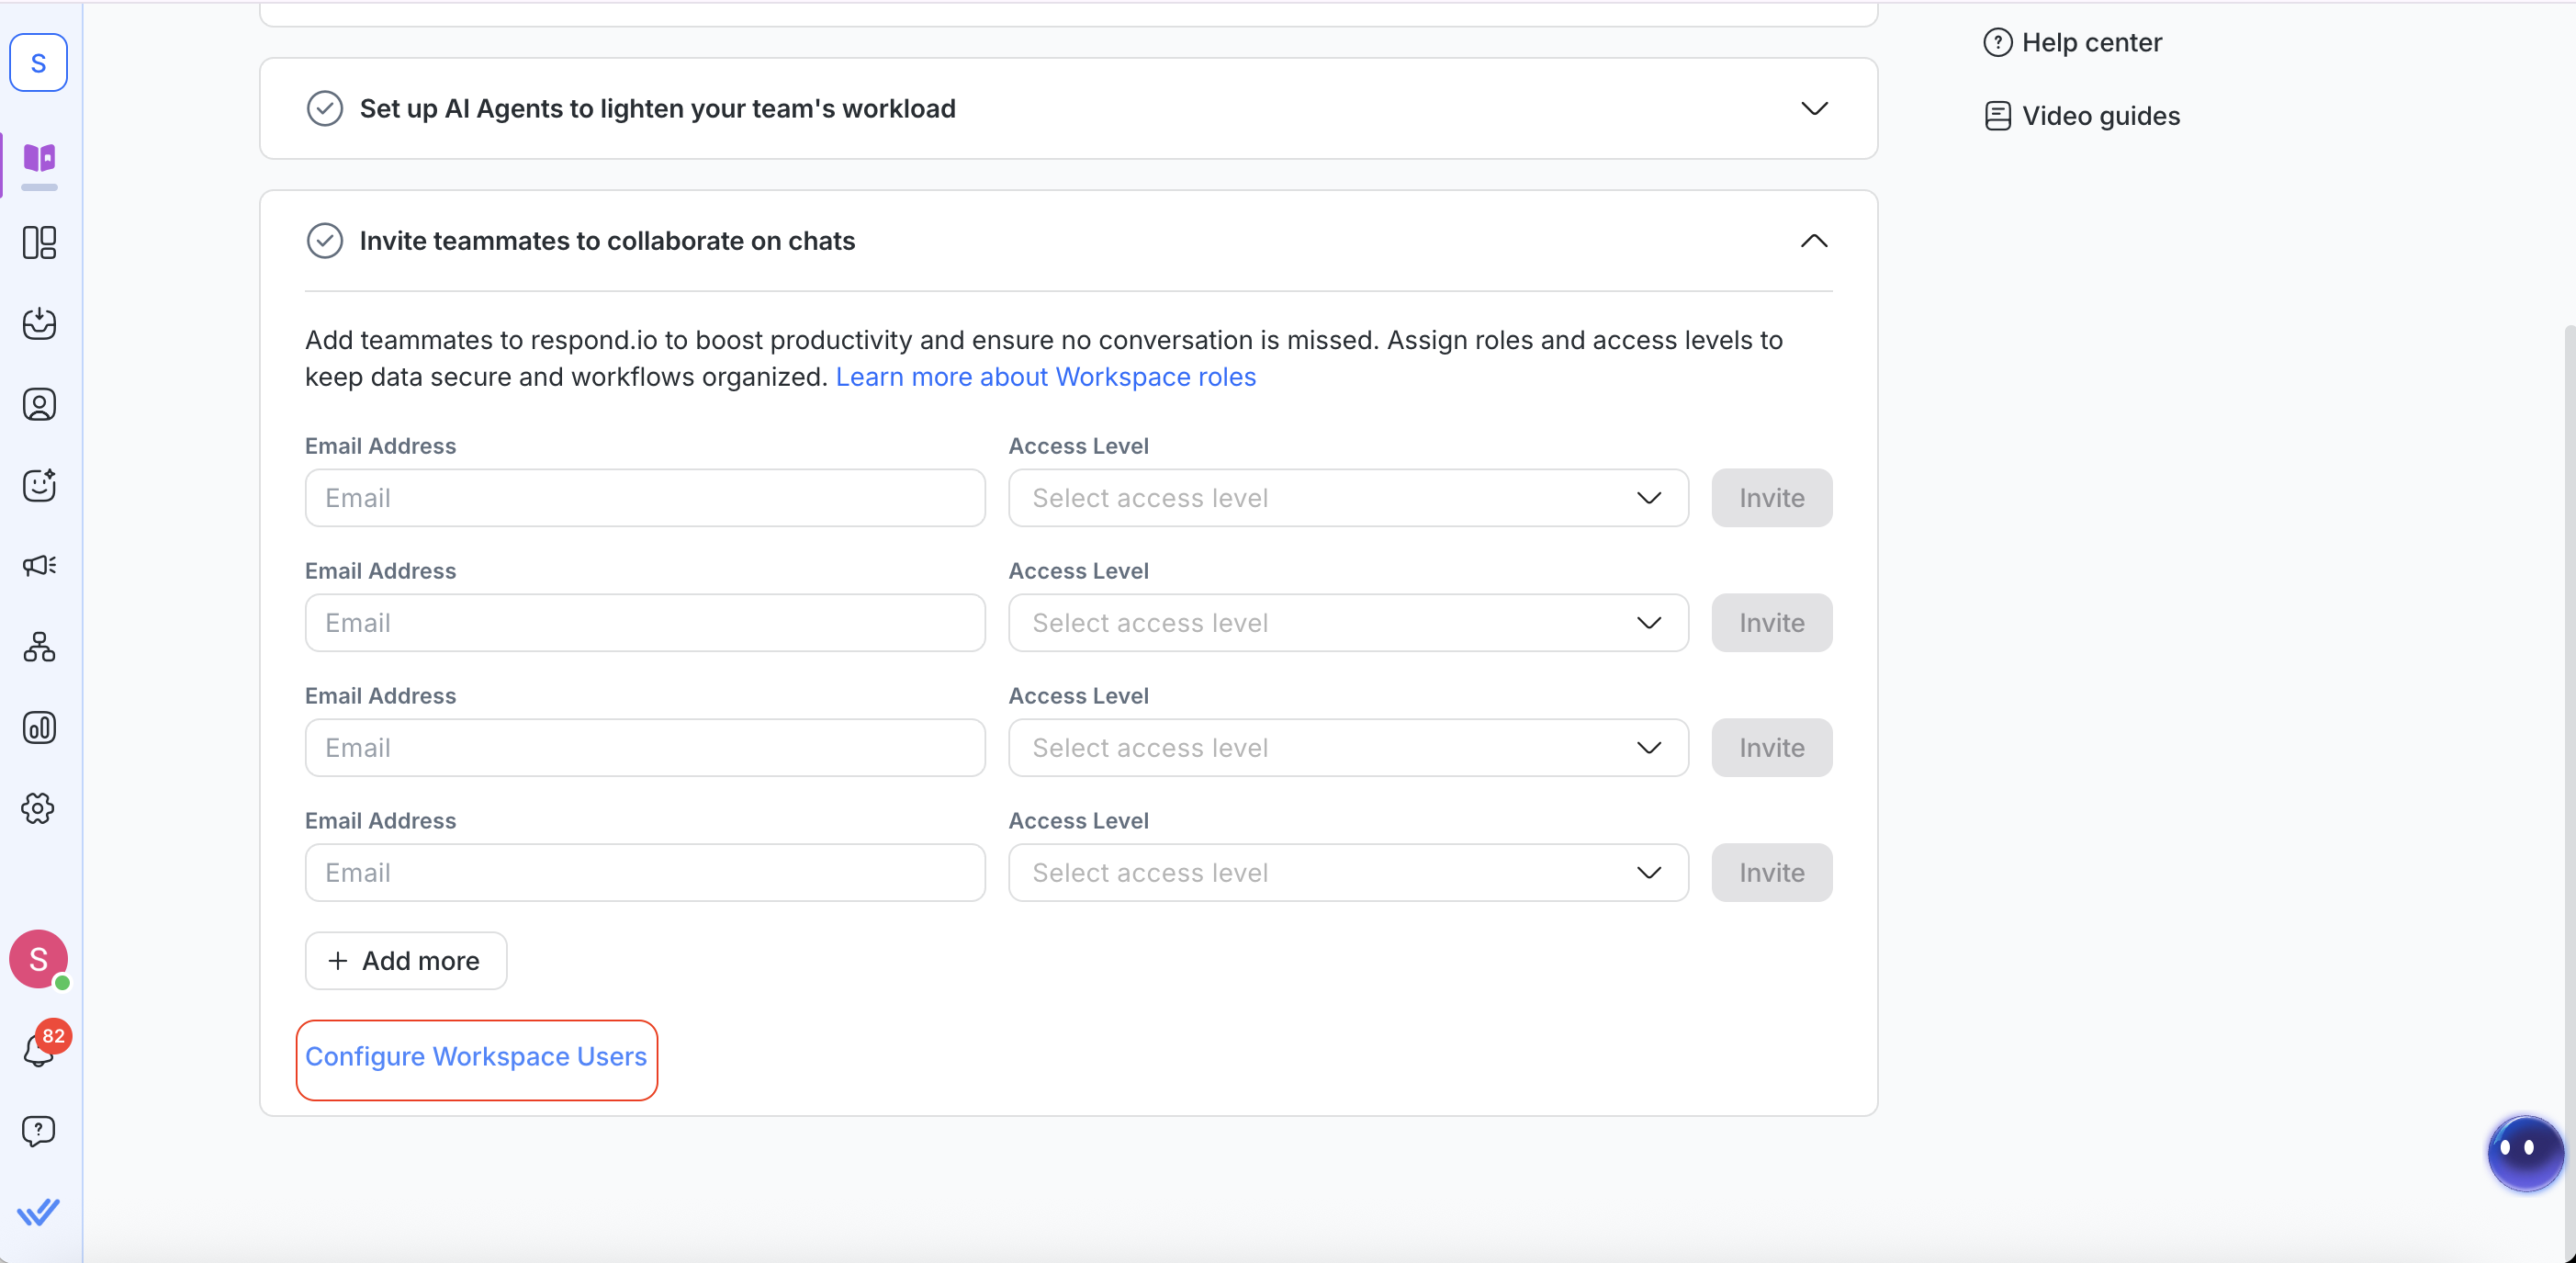
Task: Expand the Set up AI Agents section
Action: click(x=1813, y=108)
